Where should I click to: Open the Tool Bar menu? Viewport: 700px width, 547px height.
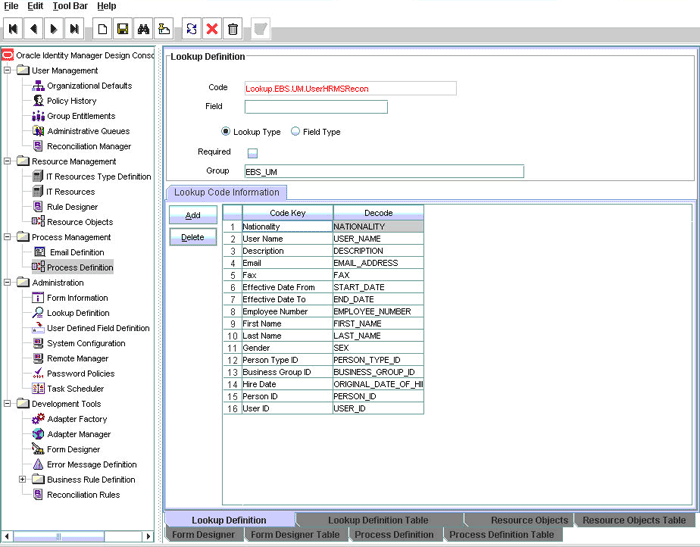(70, 6)
